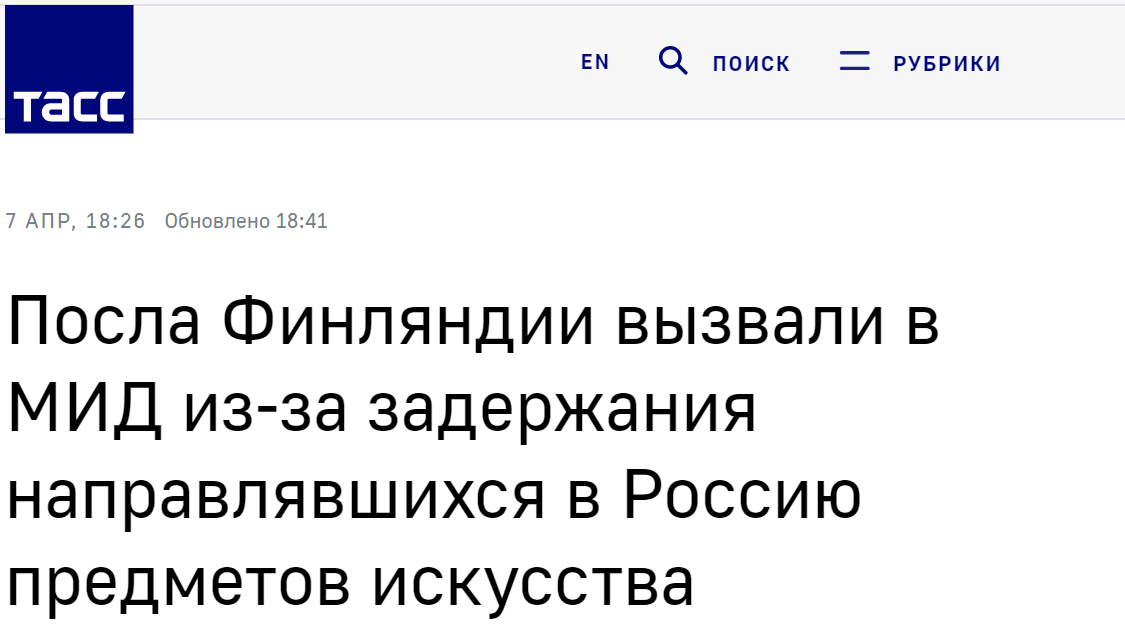Open the rubrics hamburger menu icon
Viewport: 1125px width, 636px height.
pos(855,61)
